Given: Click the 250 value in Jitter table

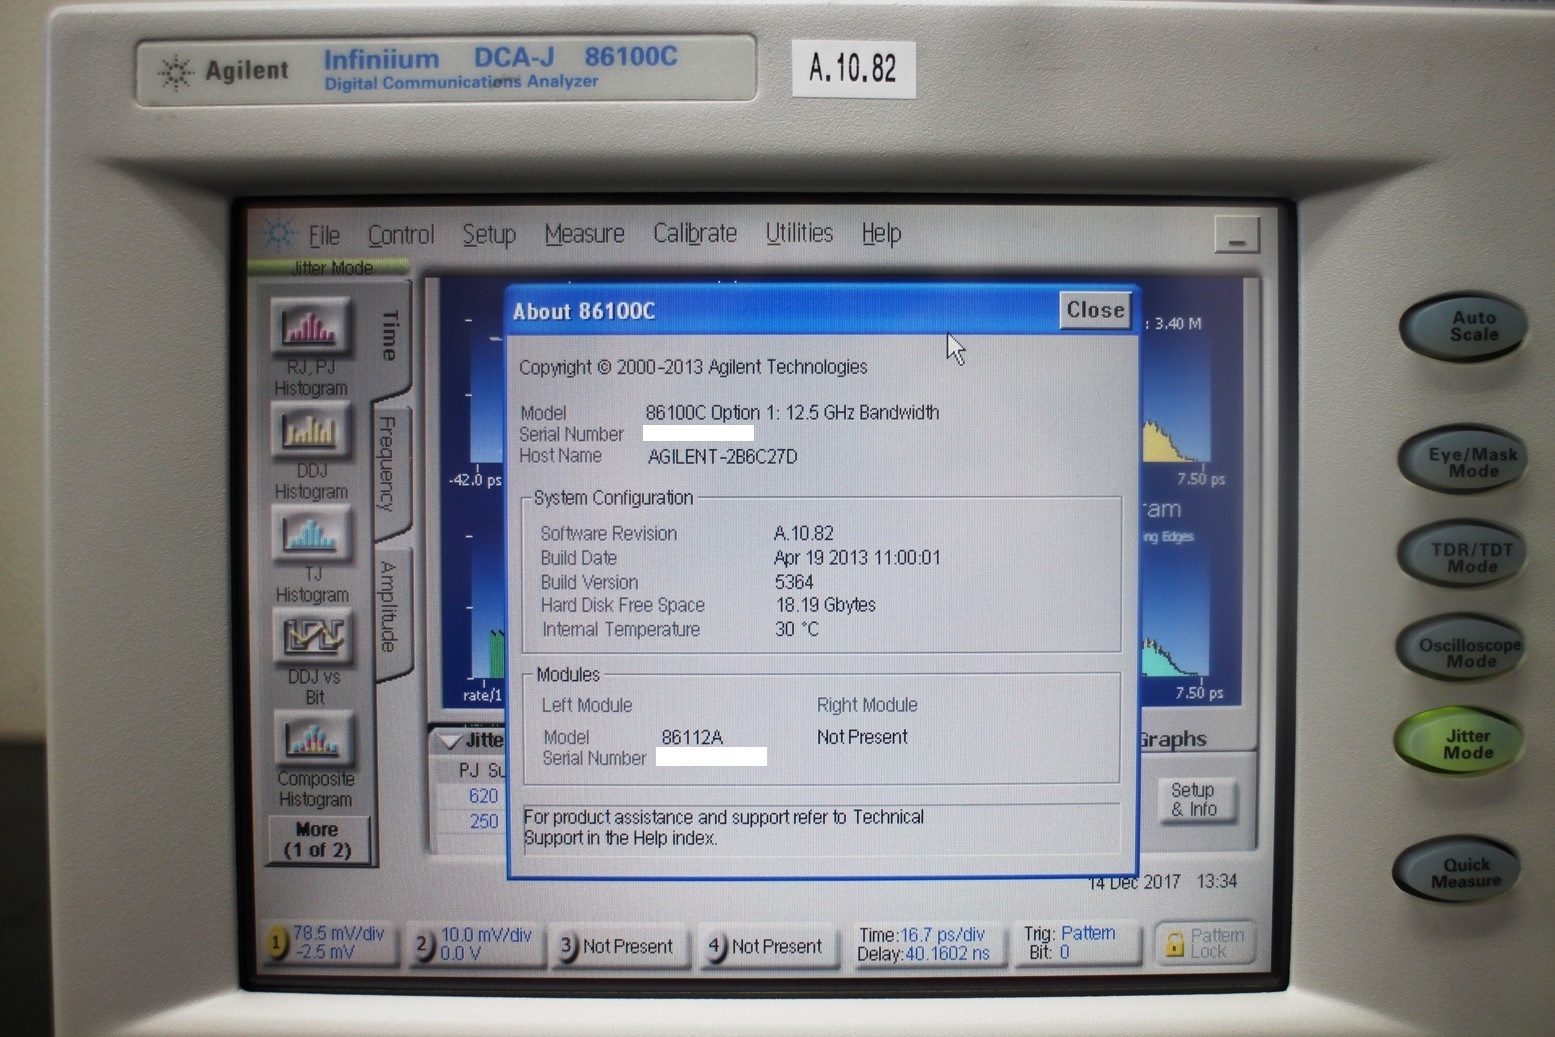Looking at the screenshot, I should click(x=484, y=821).
